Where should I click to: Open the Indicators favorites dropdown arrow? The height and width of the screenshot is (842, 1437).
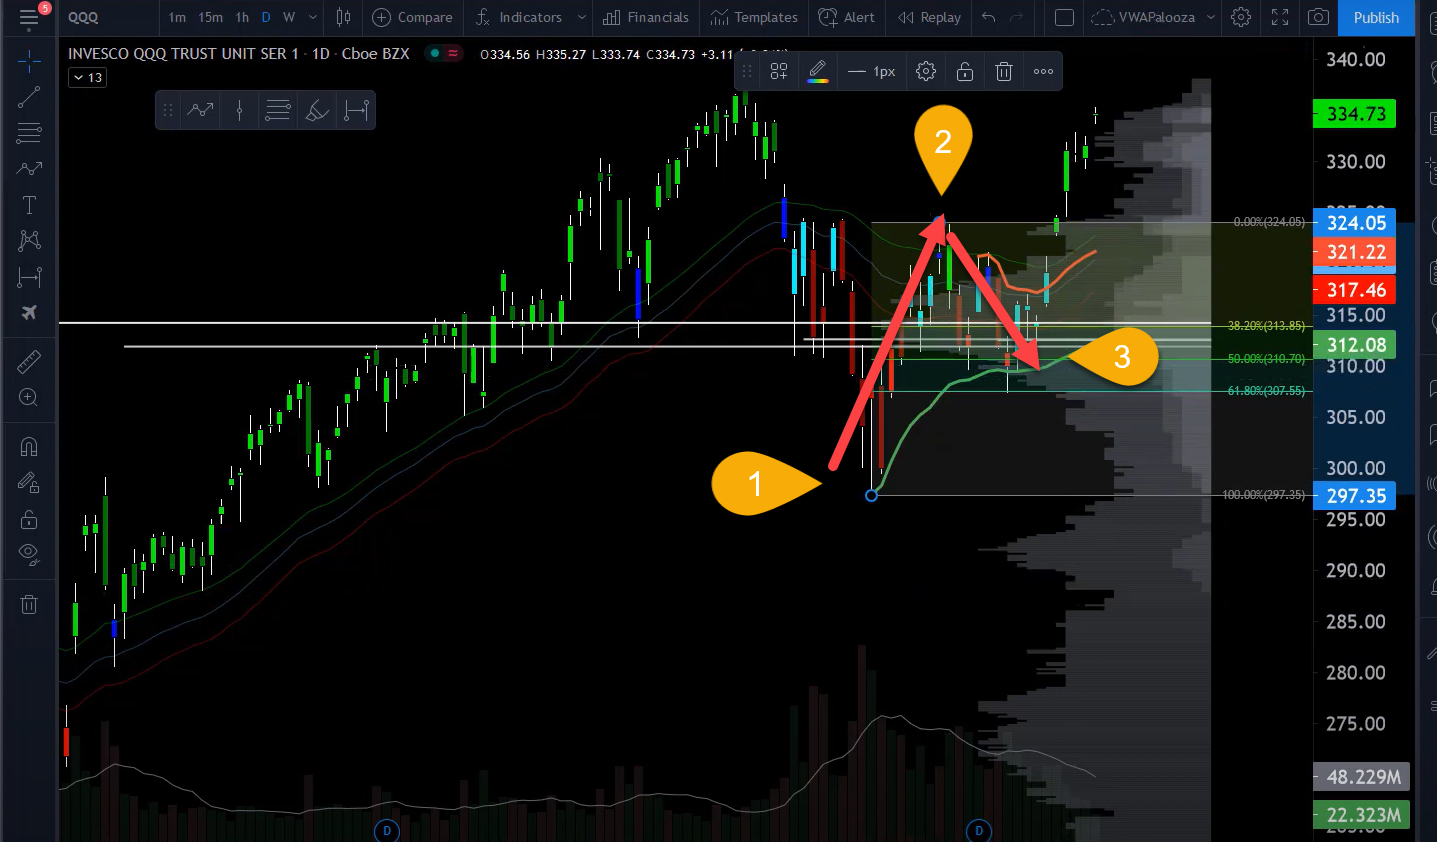click(581, 17)
